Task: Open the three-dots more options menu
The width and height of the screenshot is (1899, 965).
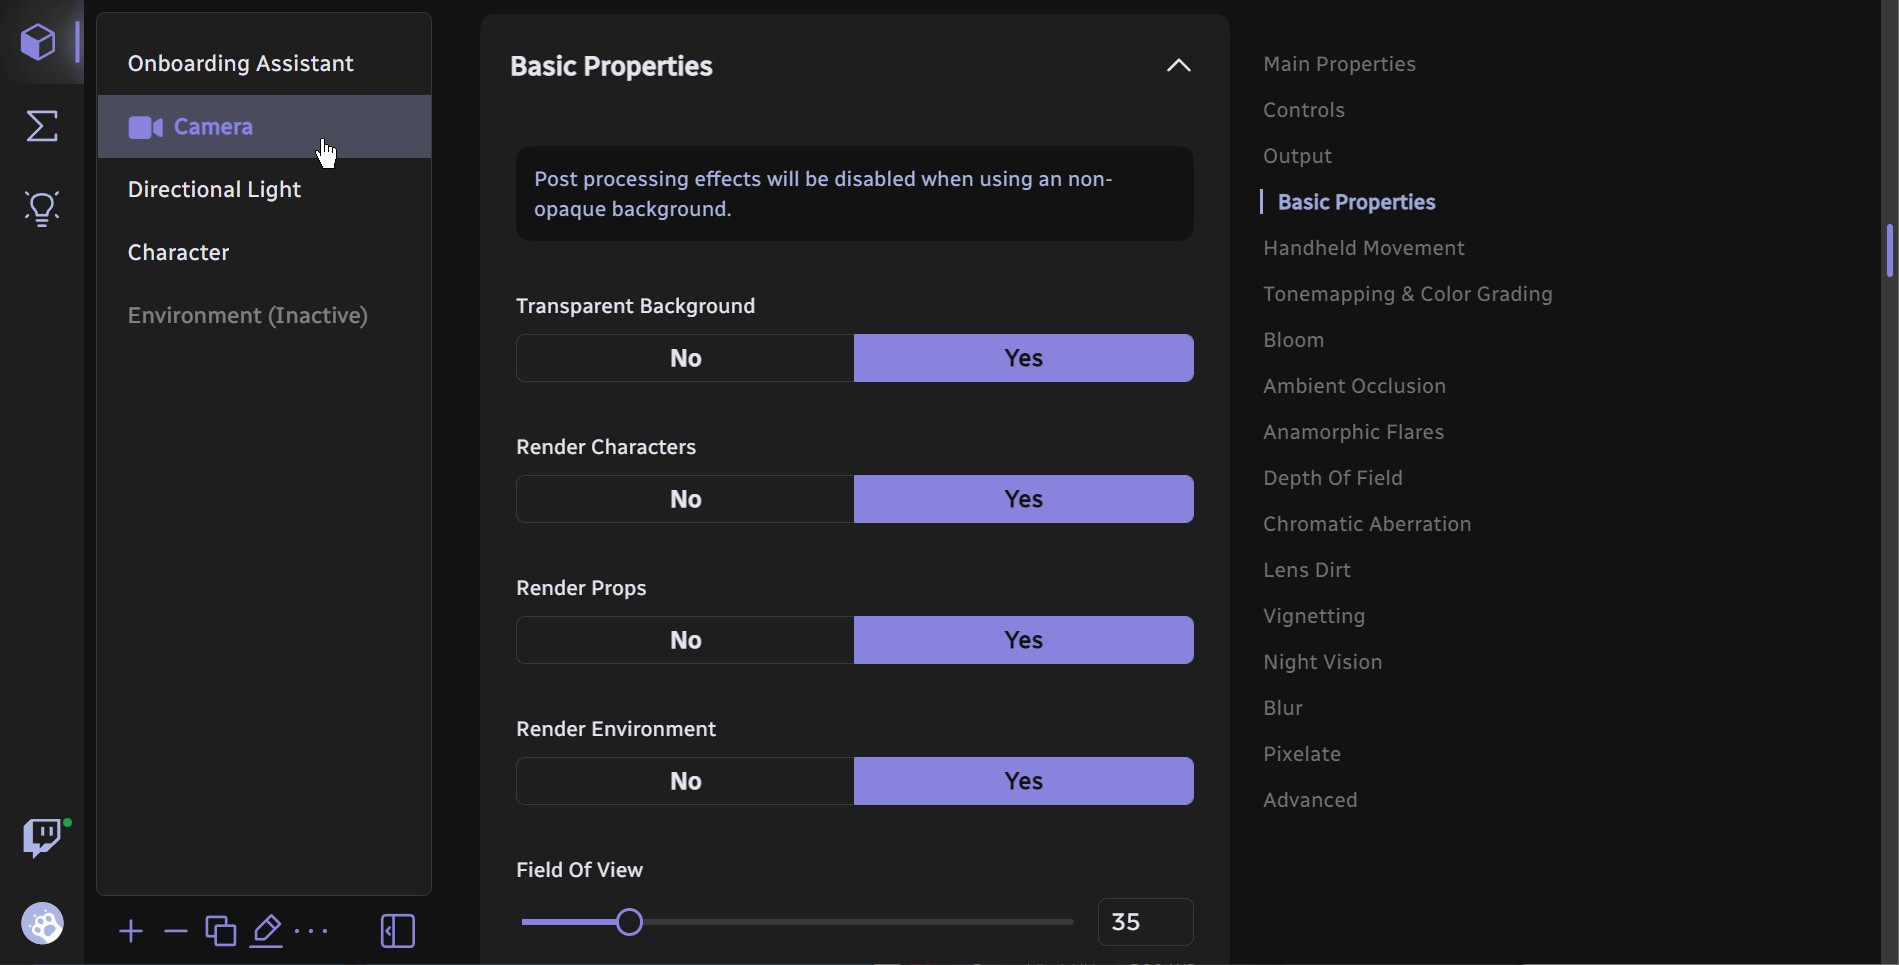Action: pyautogui.click(x=312, y=932)
